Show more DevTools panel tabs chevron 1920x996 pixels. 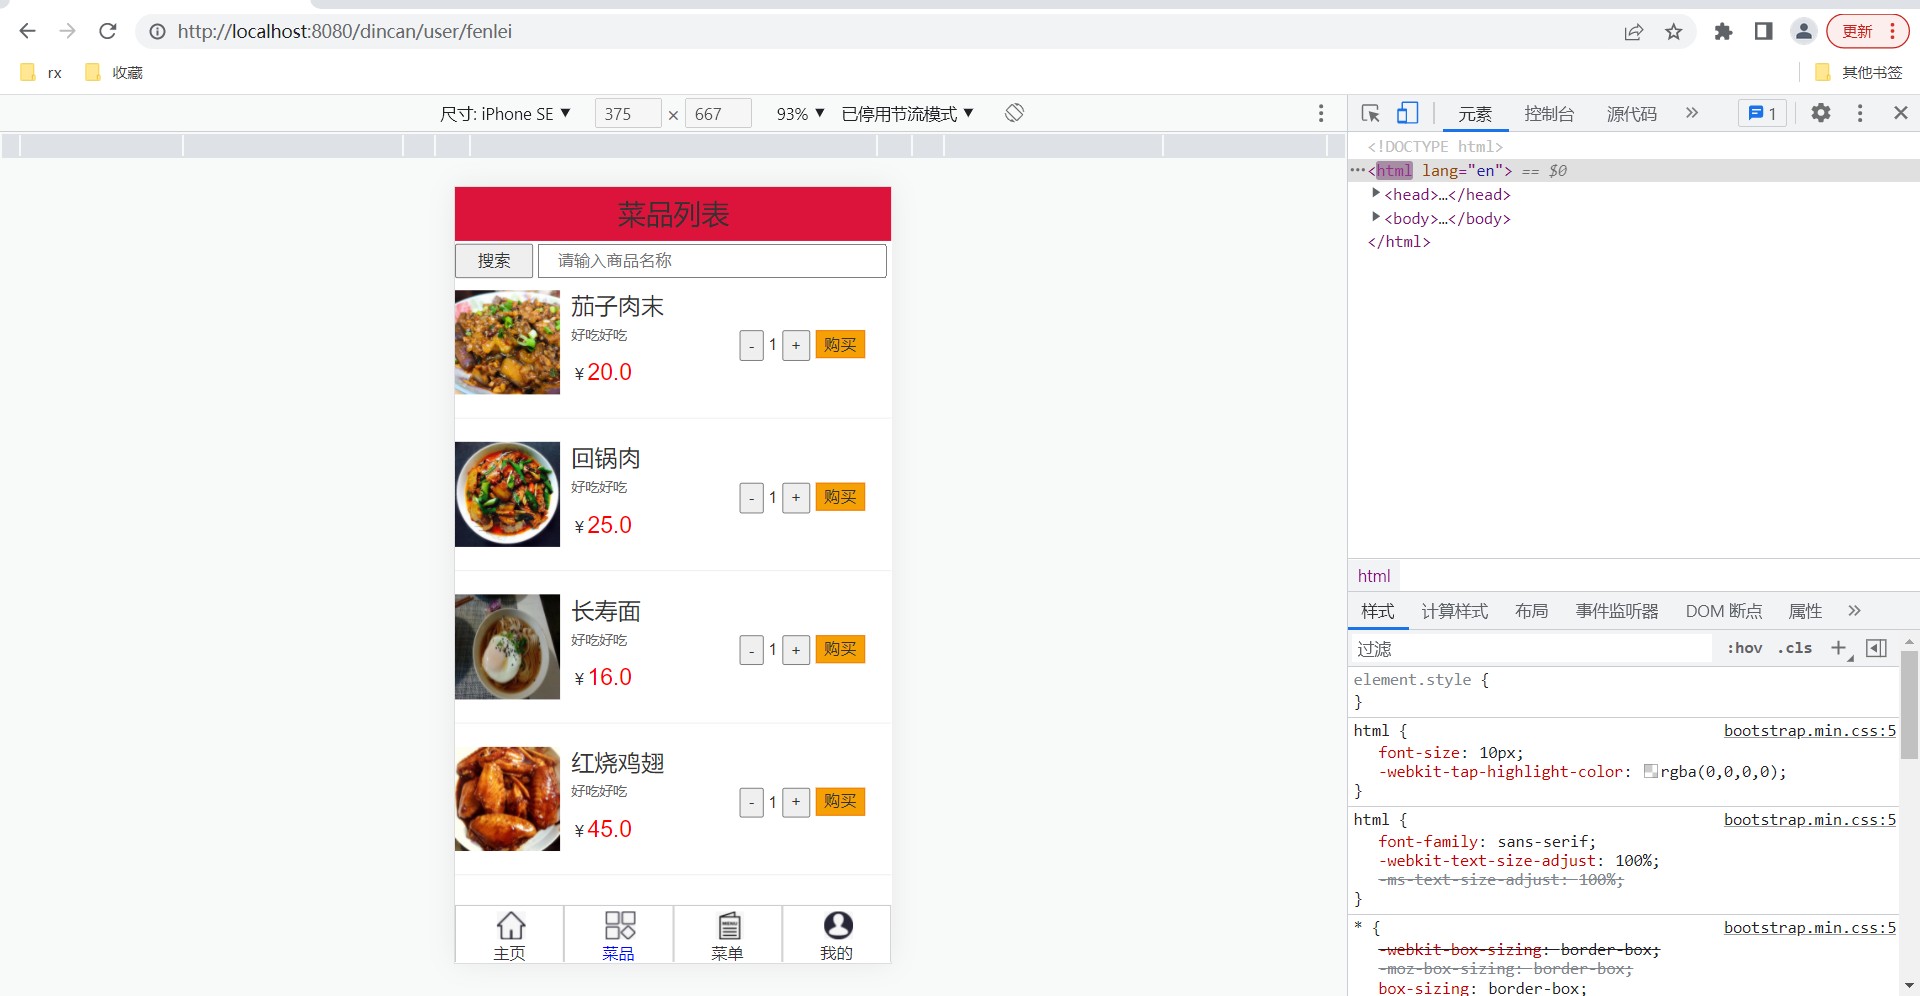click(x=1692, y=113)
